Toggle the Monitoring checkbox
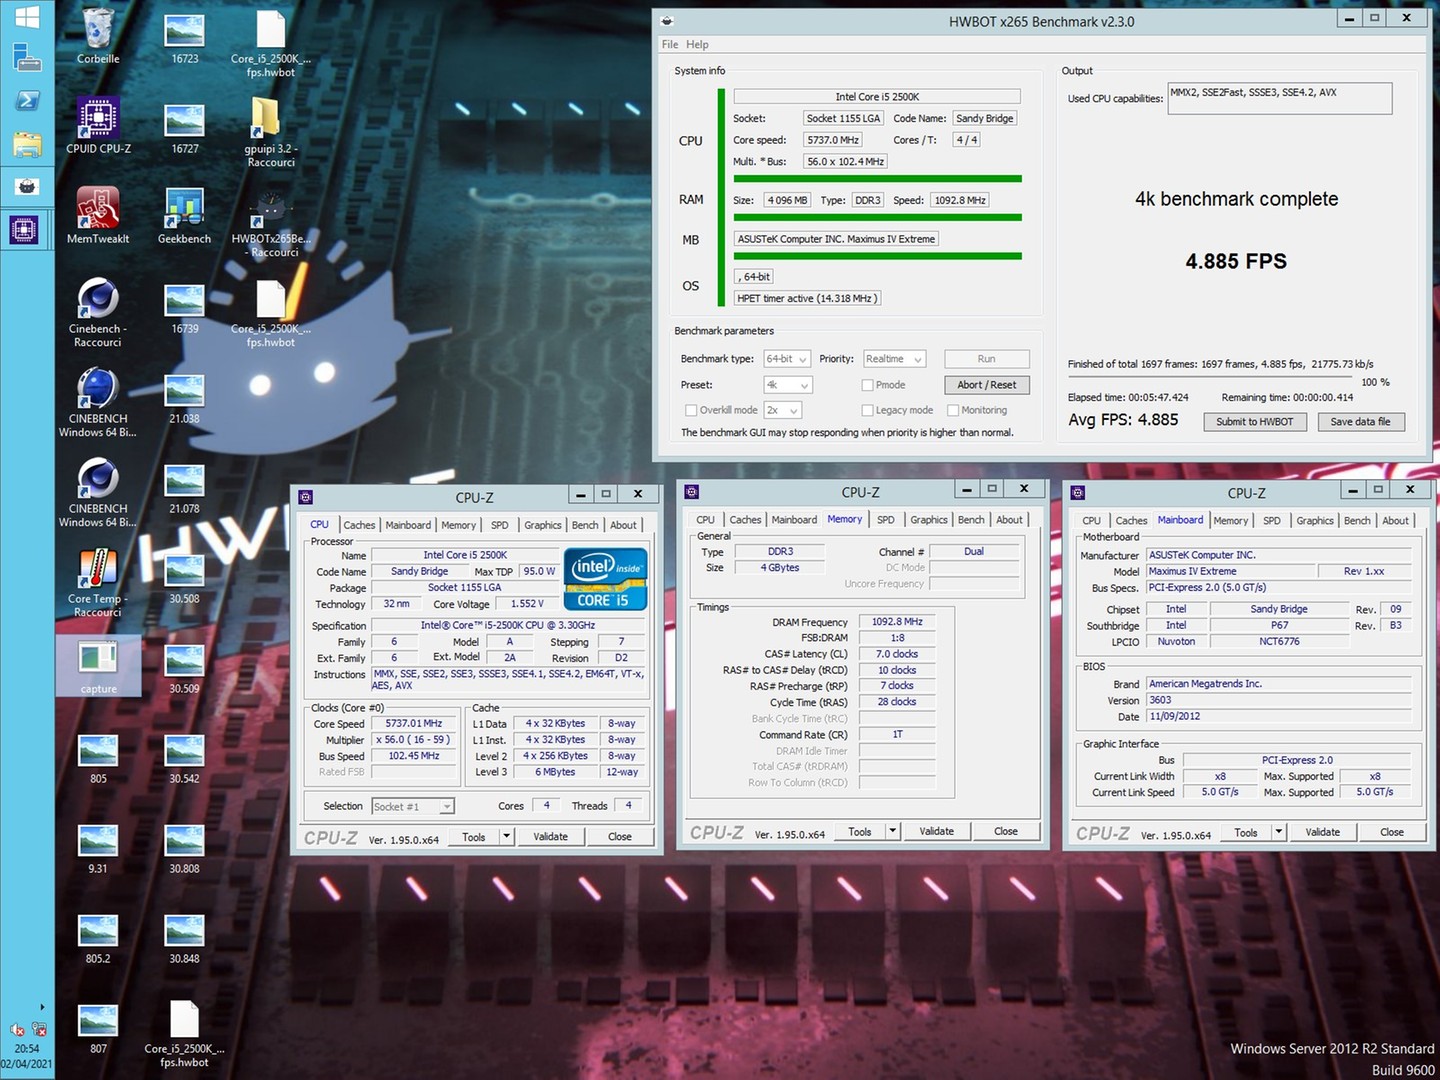1440x1080 pixels. 953,410
